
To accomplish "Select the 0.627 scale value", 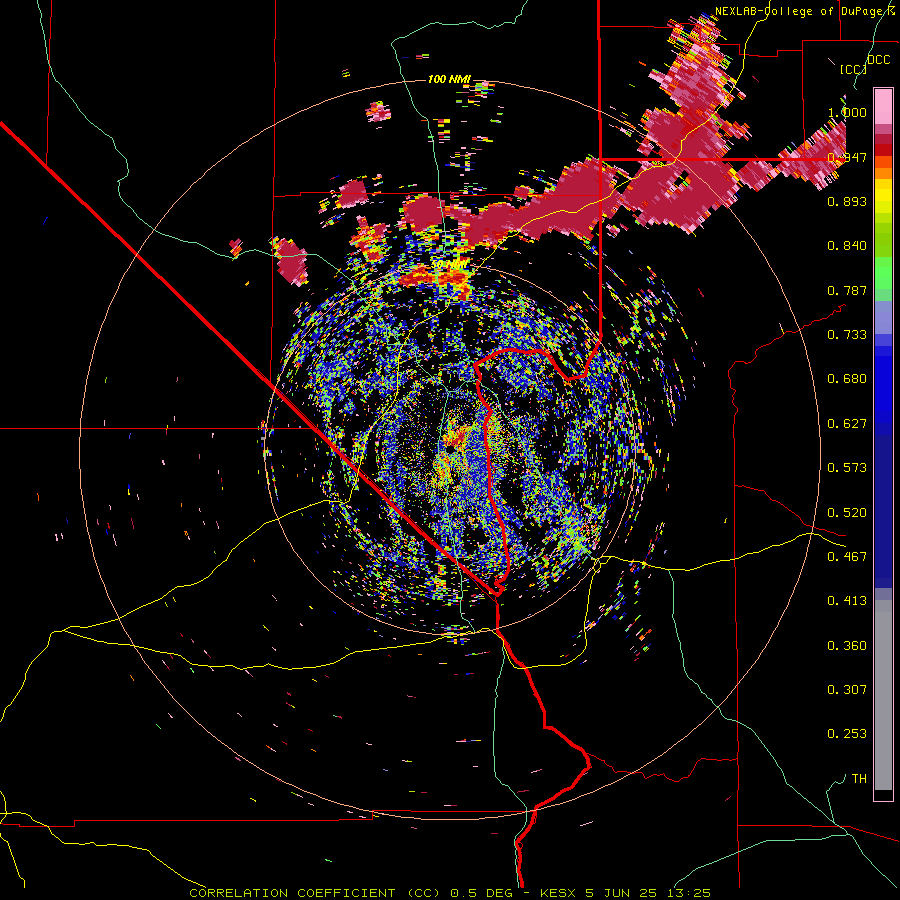I will [x=847, y=424].
